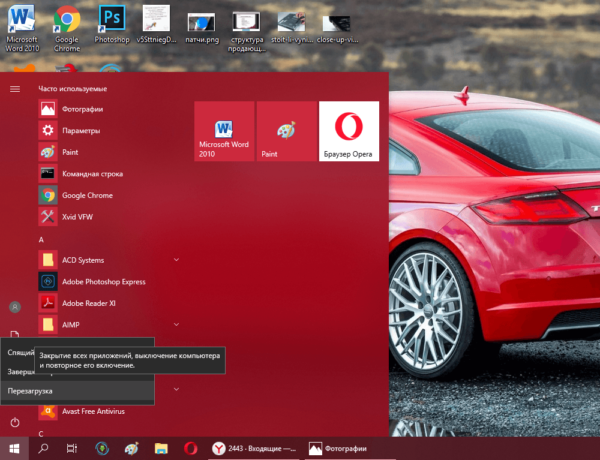Expand the AIMP folder chevron
Viewport: 600px width, 460px height.
(x=176, y=325)
